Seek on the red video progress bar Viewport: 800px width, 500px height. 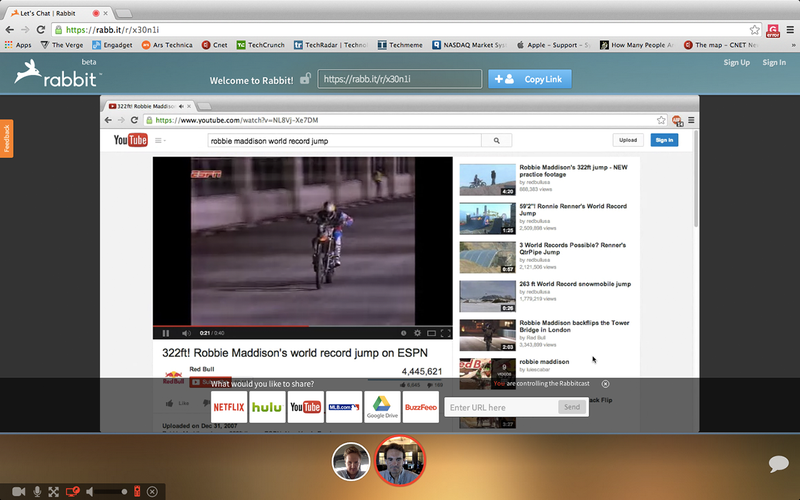[303, 326]
